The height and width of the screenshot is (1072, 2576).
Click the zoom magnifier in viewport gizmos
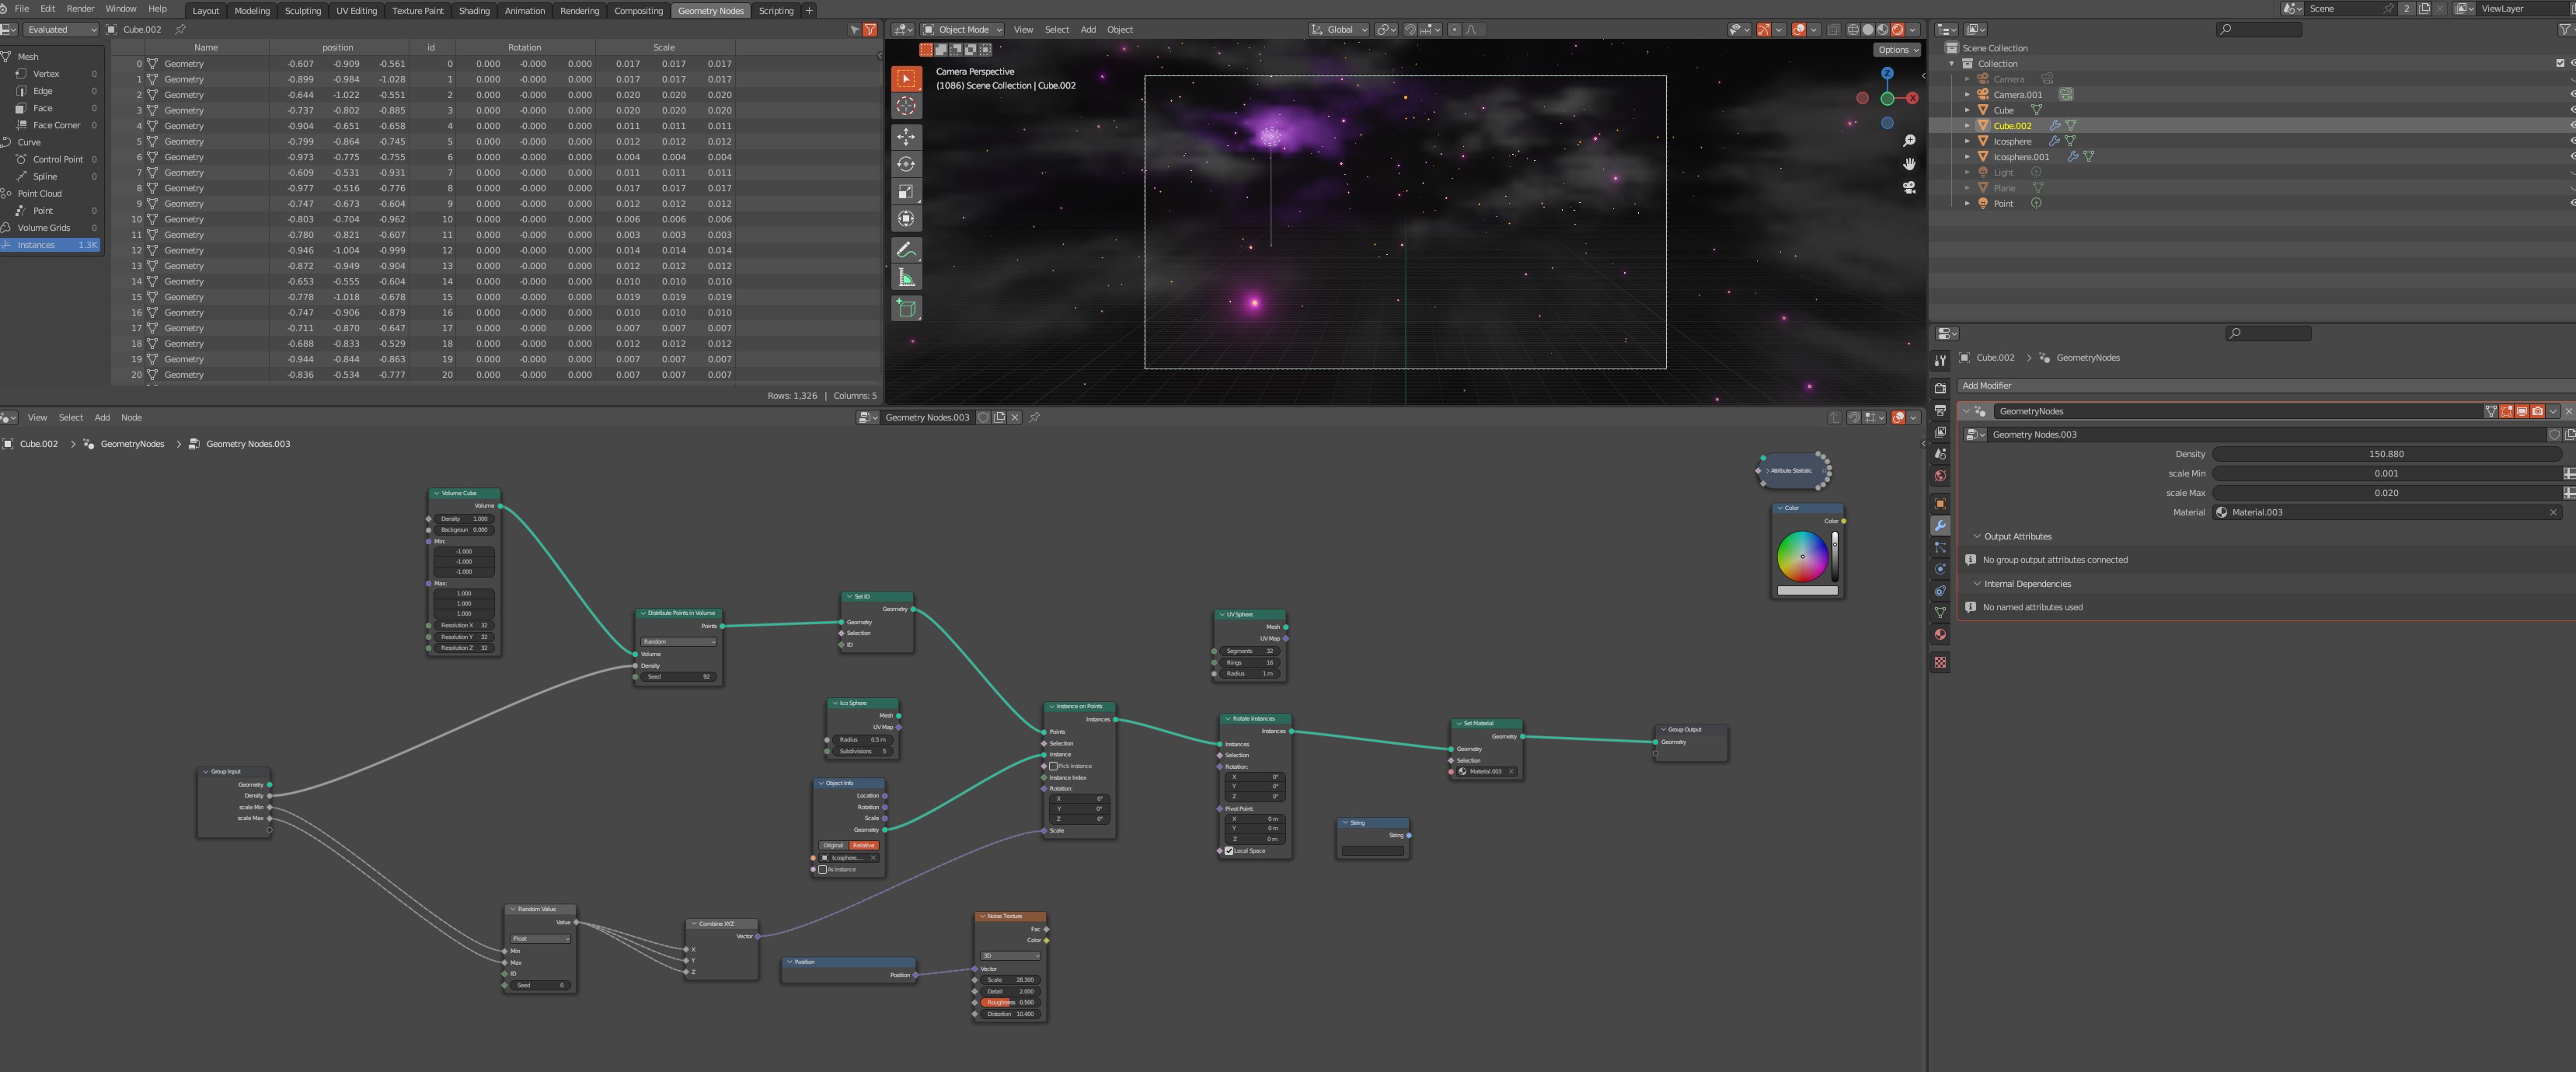pyautogui.click(x=1909, y=140)
